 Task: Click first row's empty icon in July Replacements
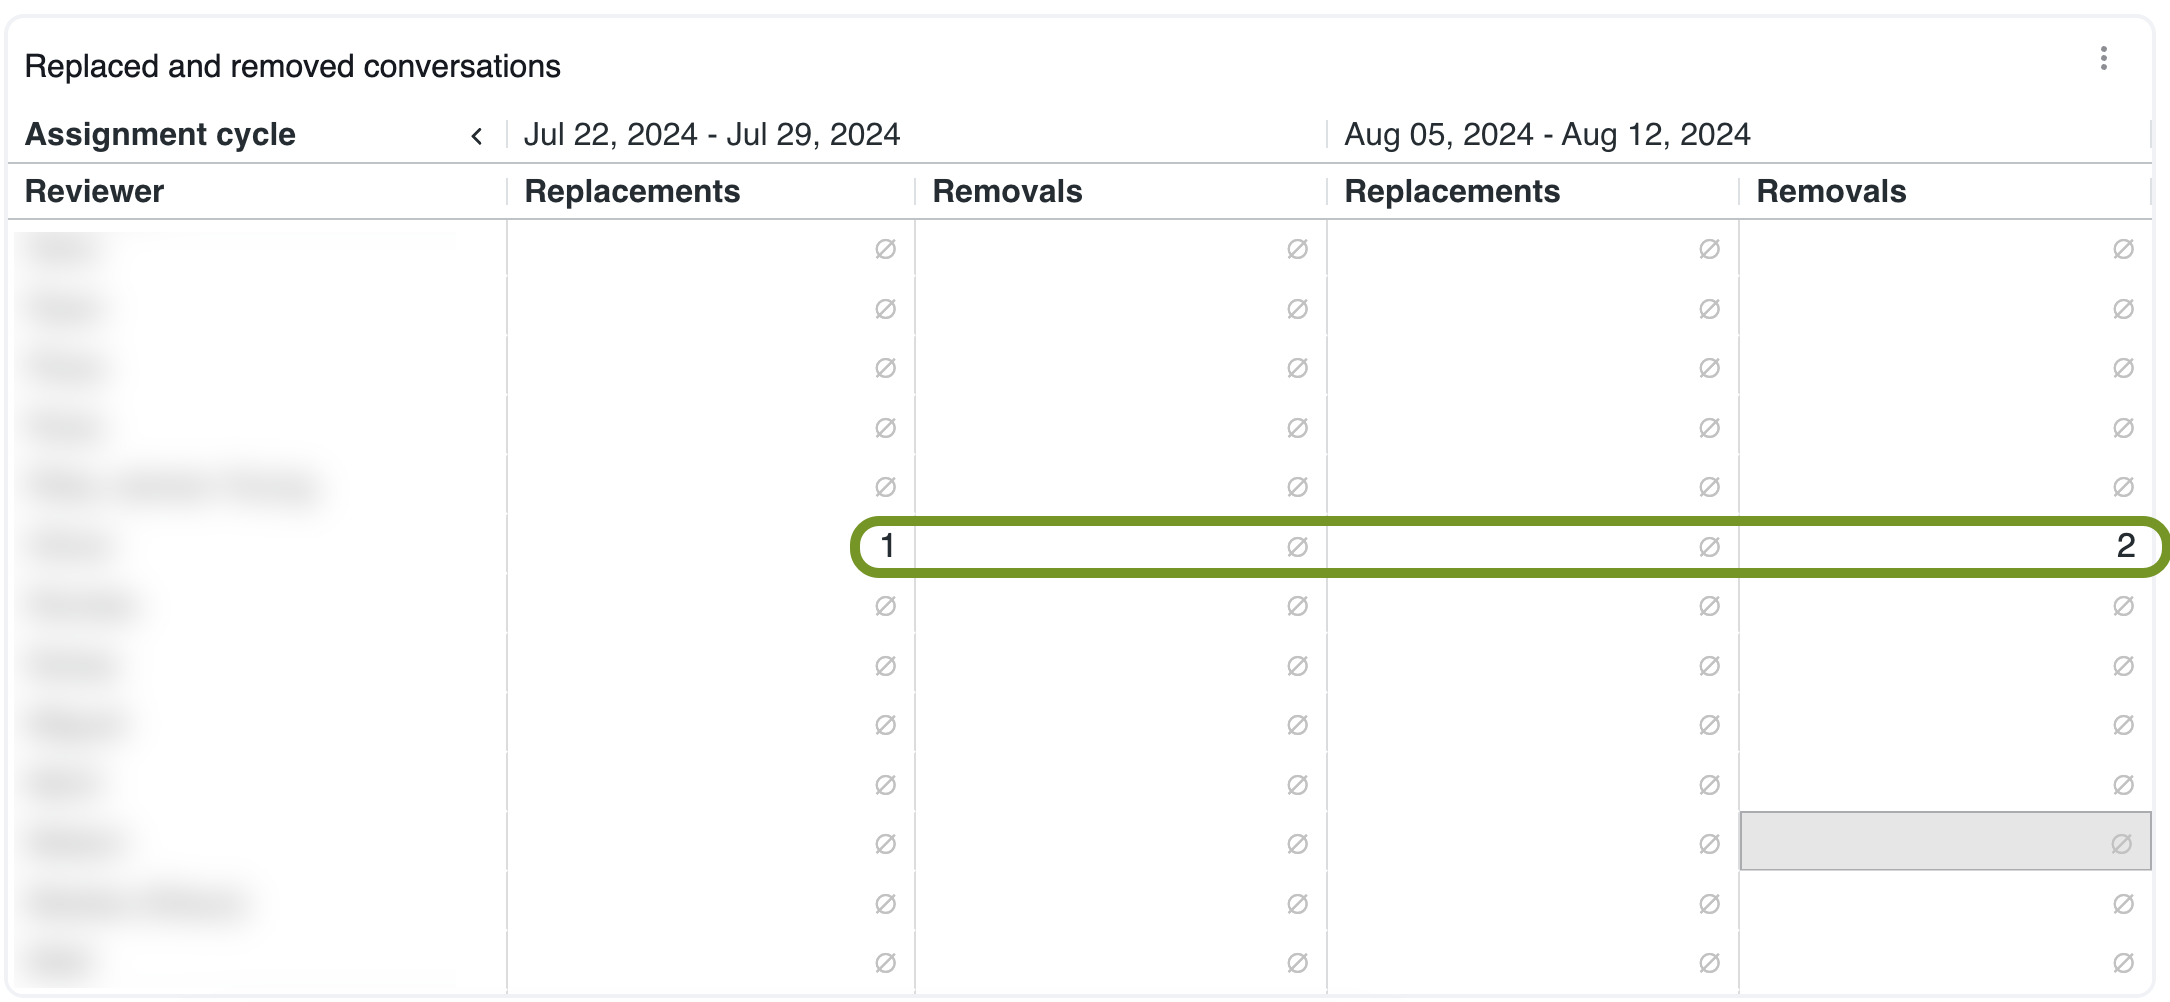click(x=885, y=249)
